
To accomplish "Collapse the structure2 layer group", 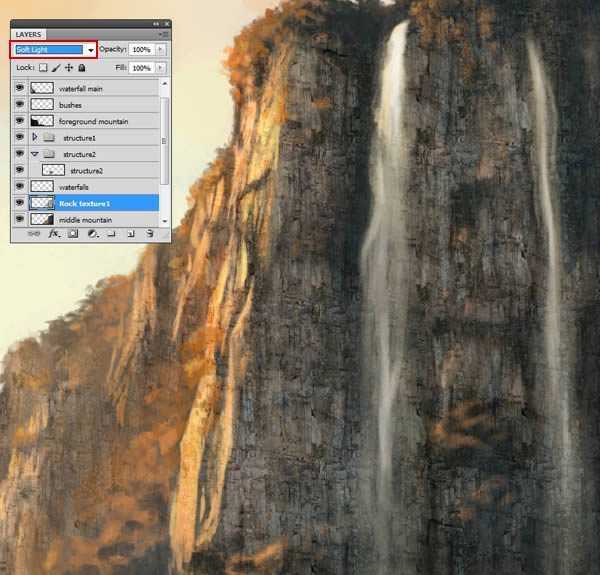I will tap(35, 154).
